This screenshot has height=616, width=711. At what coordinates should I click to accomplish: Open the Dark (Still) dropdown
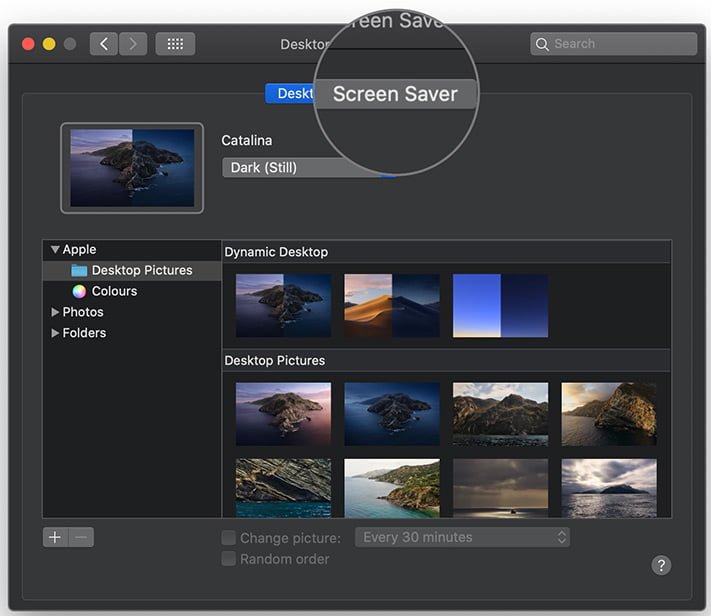(x=309, y=167)
